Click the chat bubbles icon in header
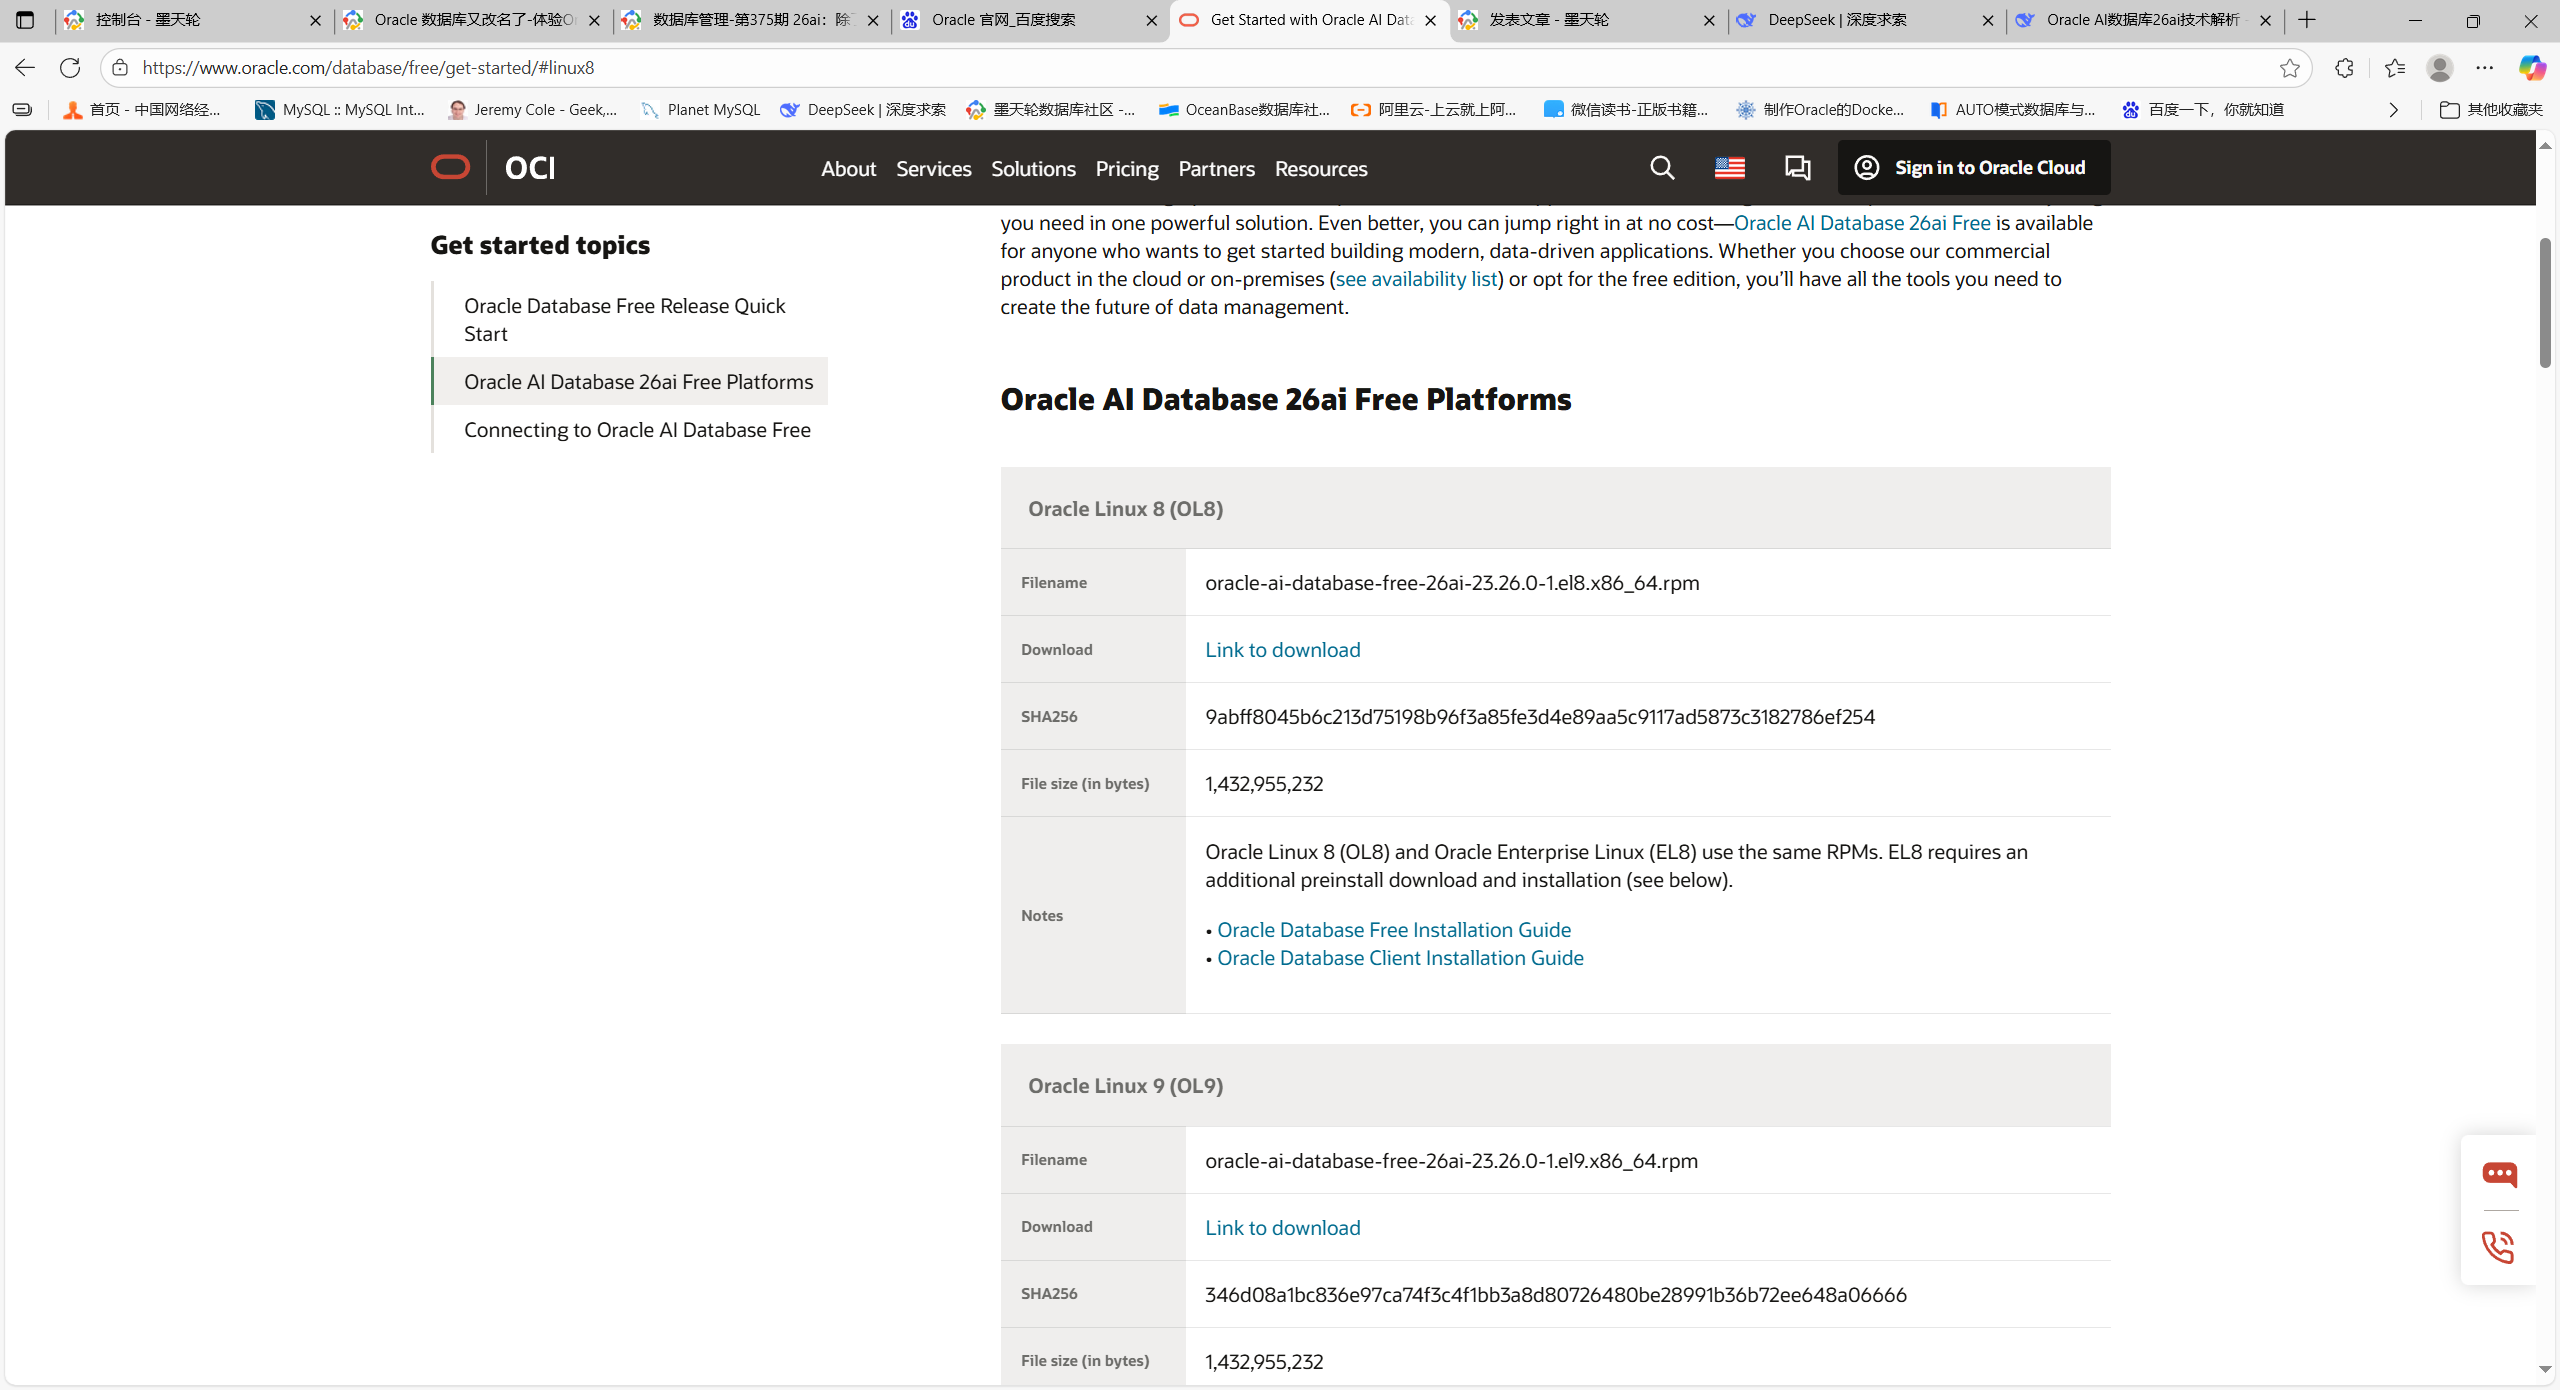2560x1390 pixels. [1797, 168]
